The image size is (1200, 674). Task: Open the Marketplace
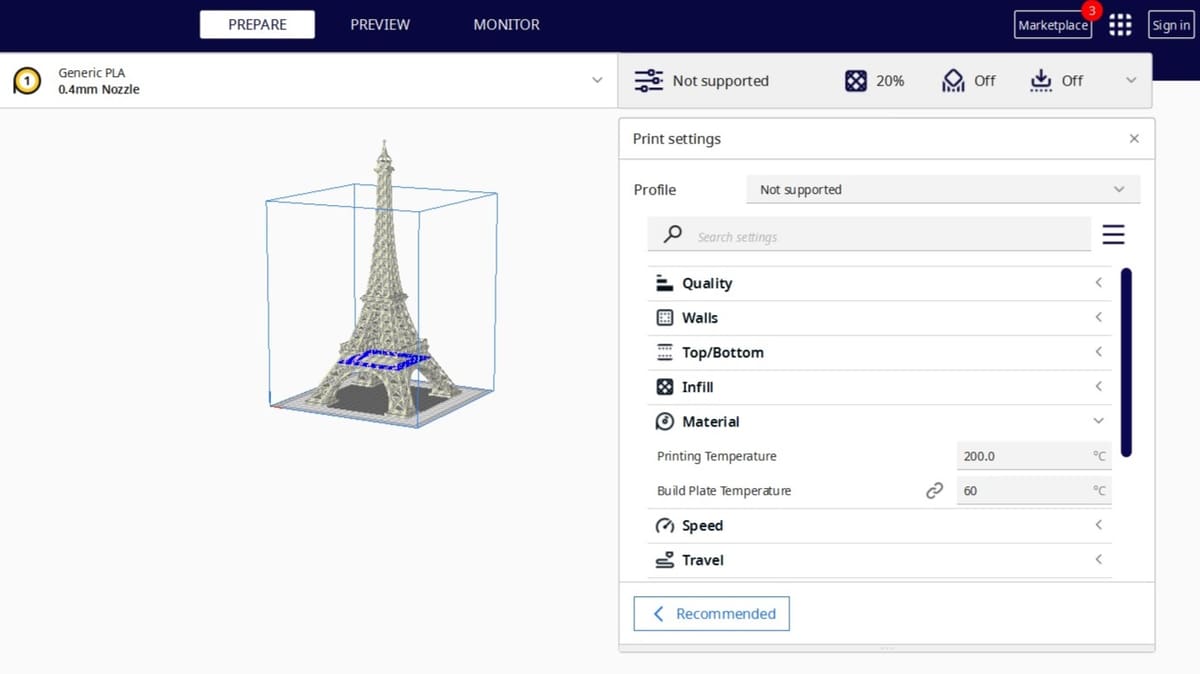pos(1053,25)
